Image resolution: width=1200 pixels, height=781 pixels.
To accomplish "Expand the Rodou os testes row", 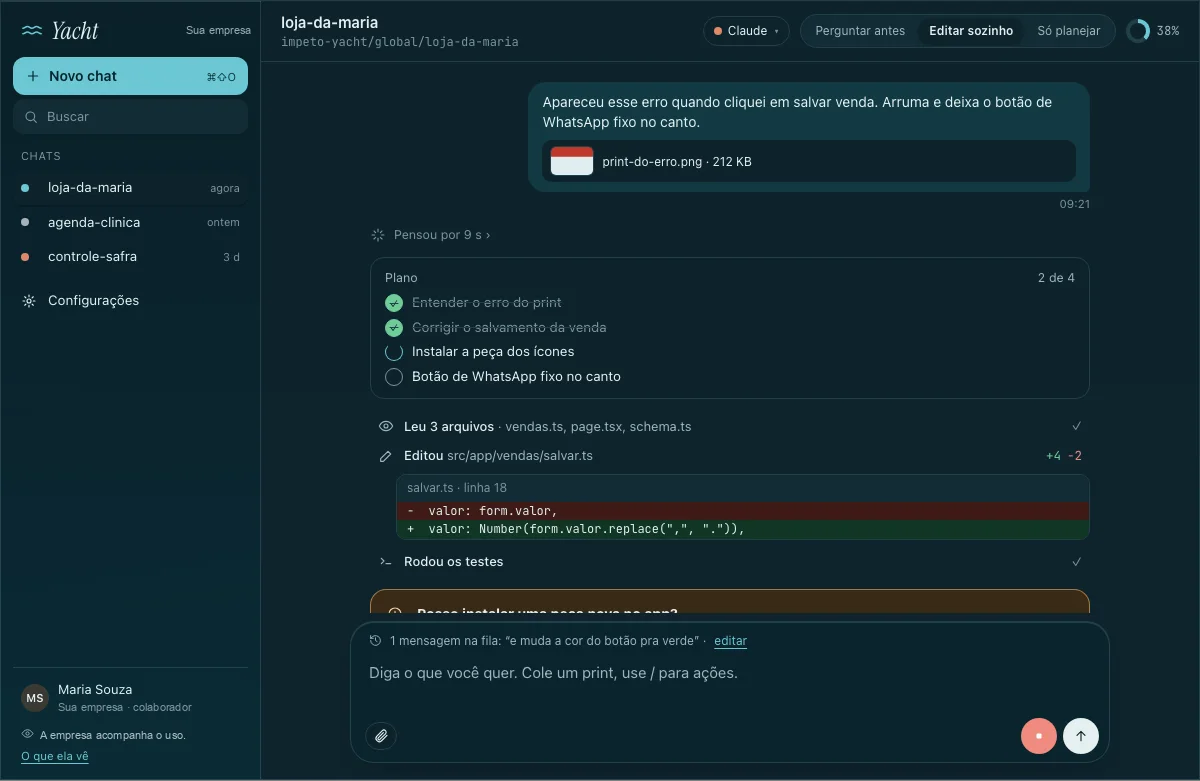I will 730,562.
